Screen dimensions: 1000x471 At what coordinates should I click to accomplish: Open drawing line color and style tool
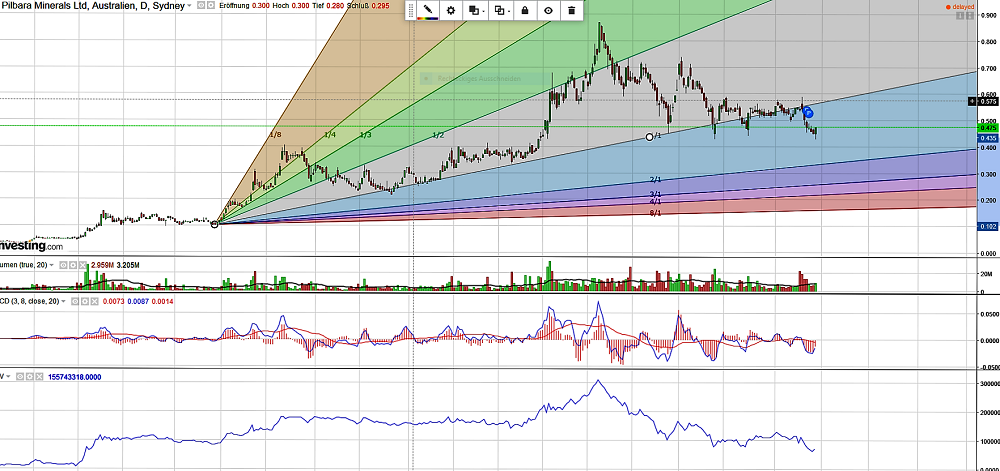coord(428,10)
